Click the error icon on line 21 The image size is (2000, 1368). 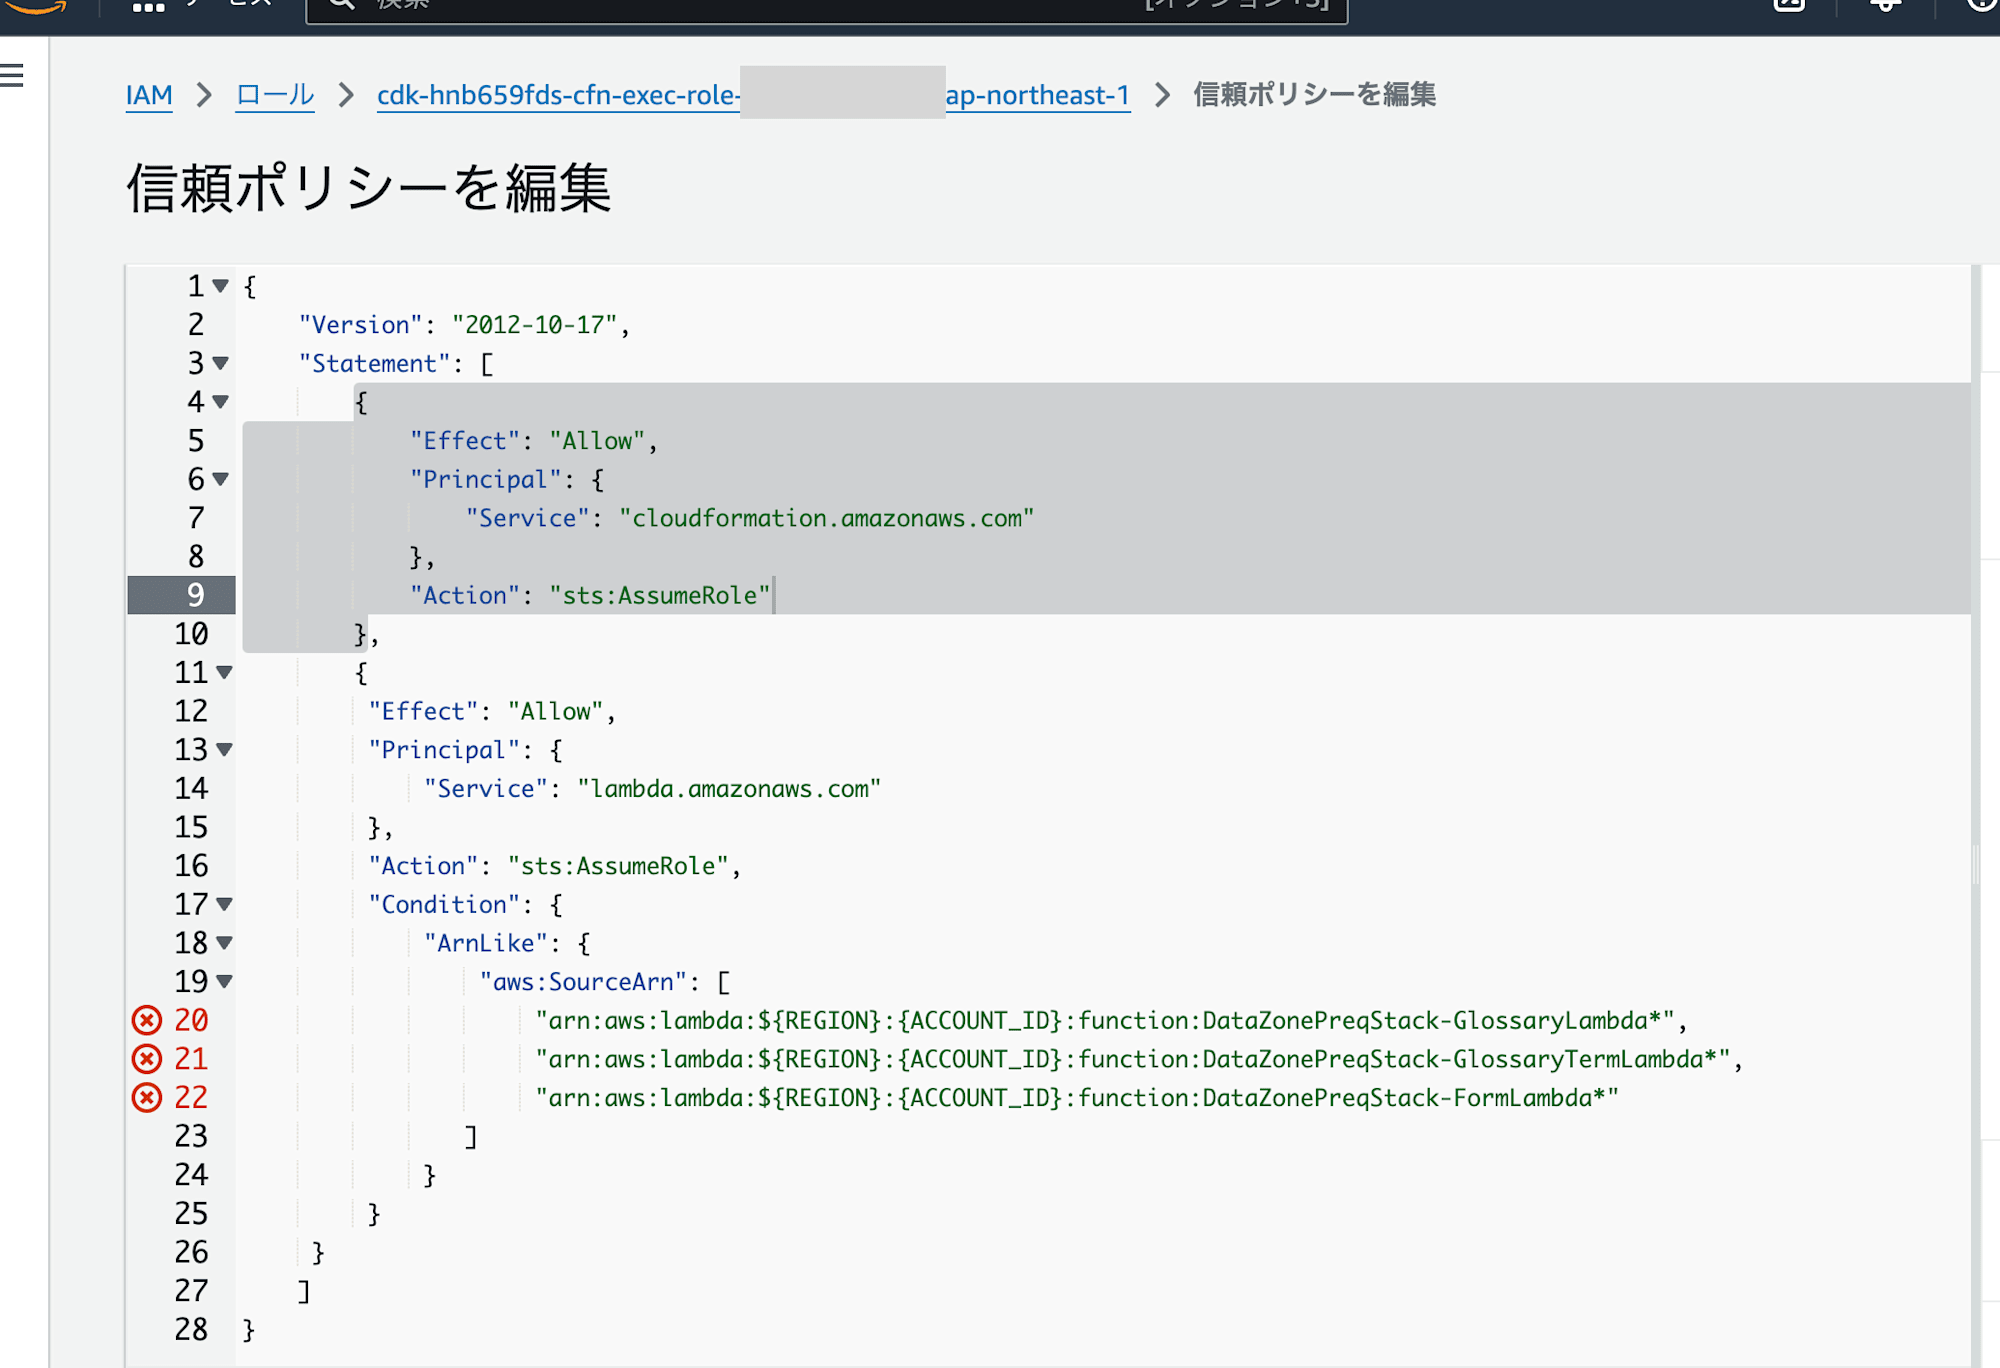pos(147,1059)
